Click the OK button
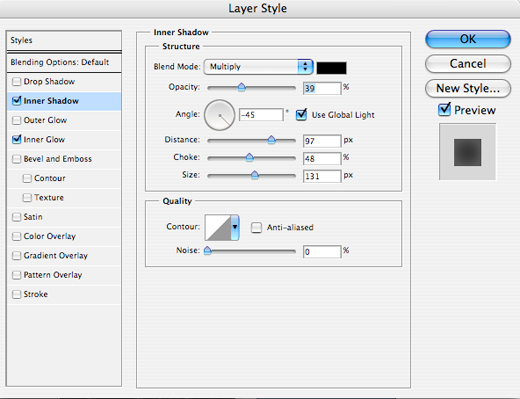Screen dimensions: 520x399 (x=468, y=39)
